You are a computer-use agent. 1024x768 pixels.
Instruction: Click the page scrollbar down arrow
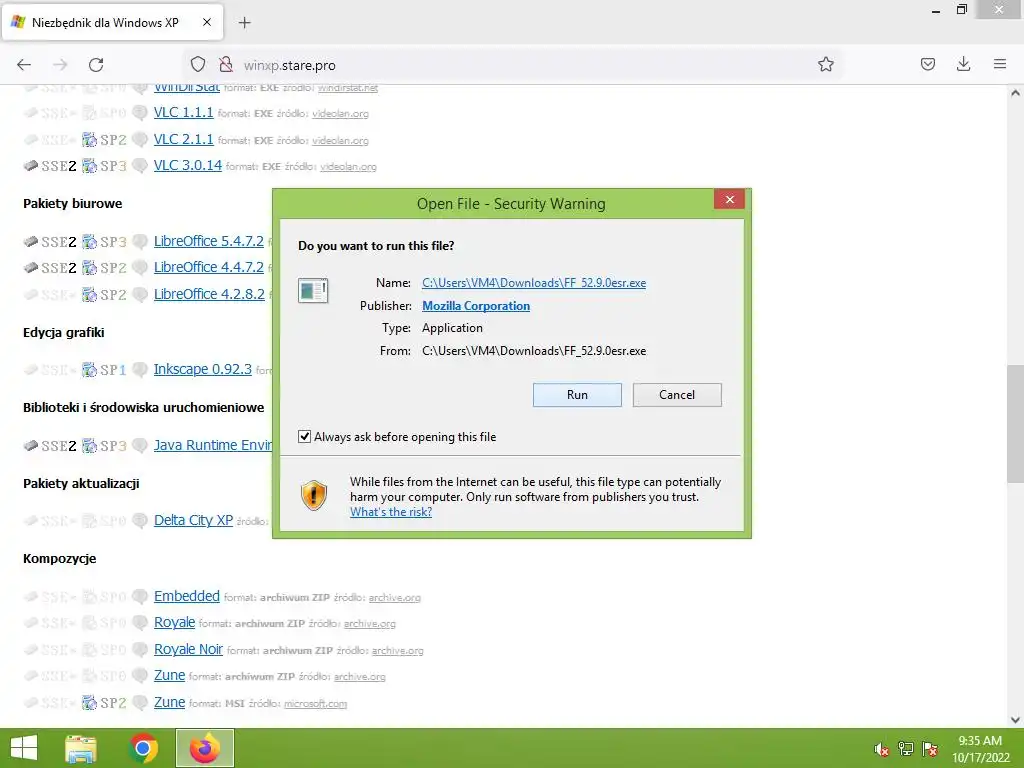1015,720
